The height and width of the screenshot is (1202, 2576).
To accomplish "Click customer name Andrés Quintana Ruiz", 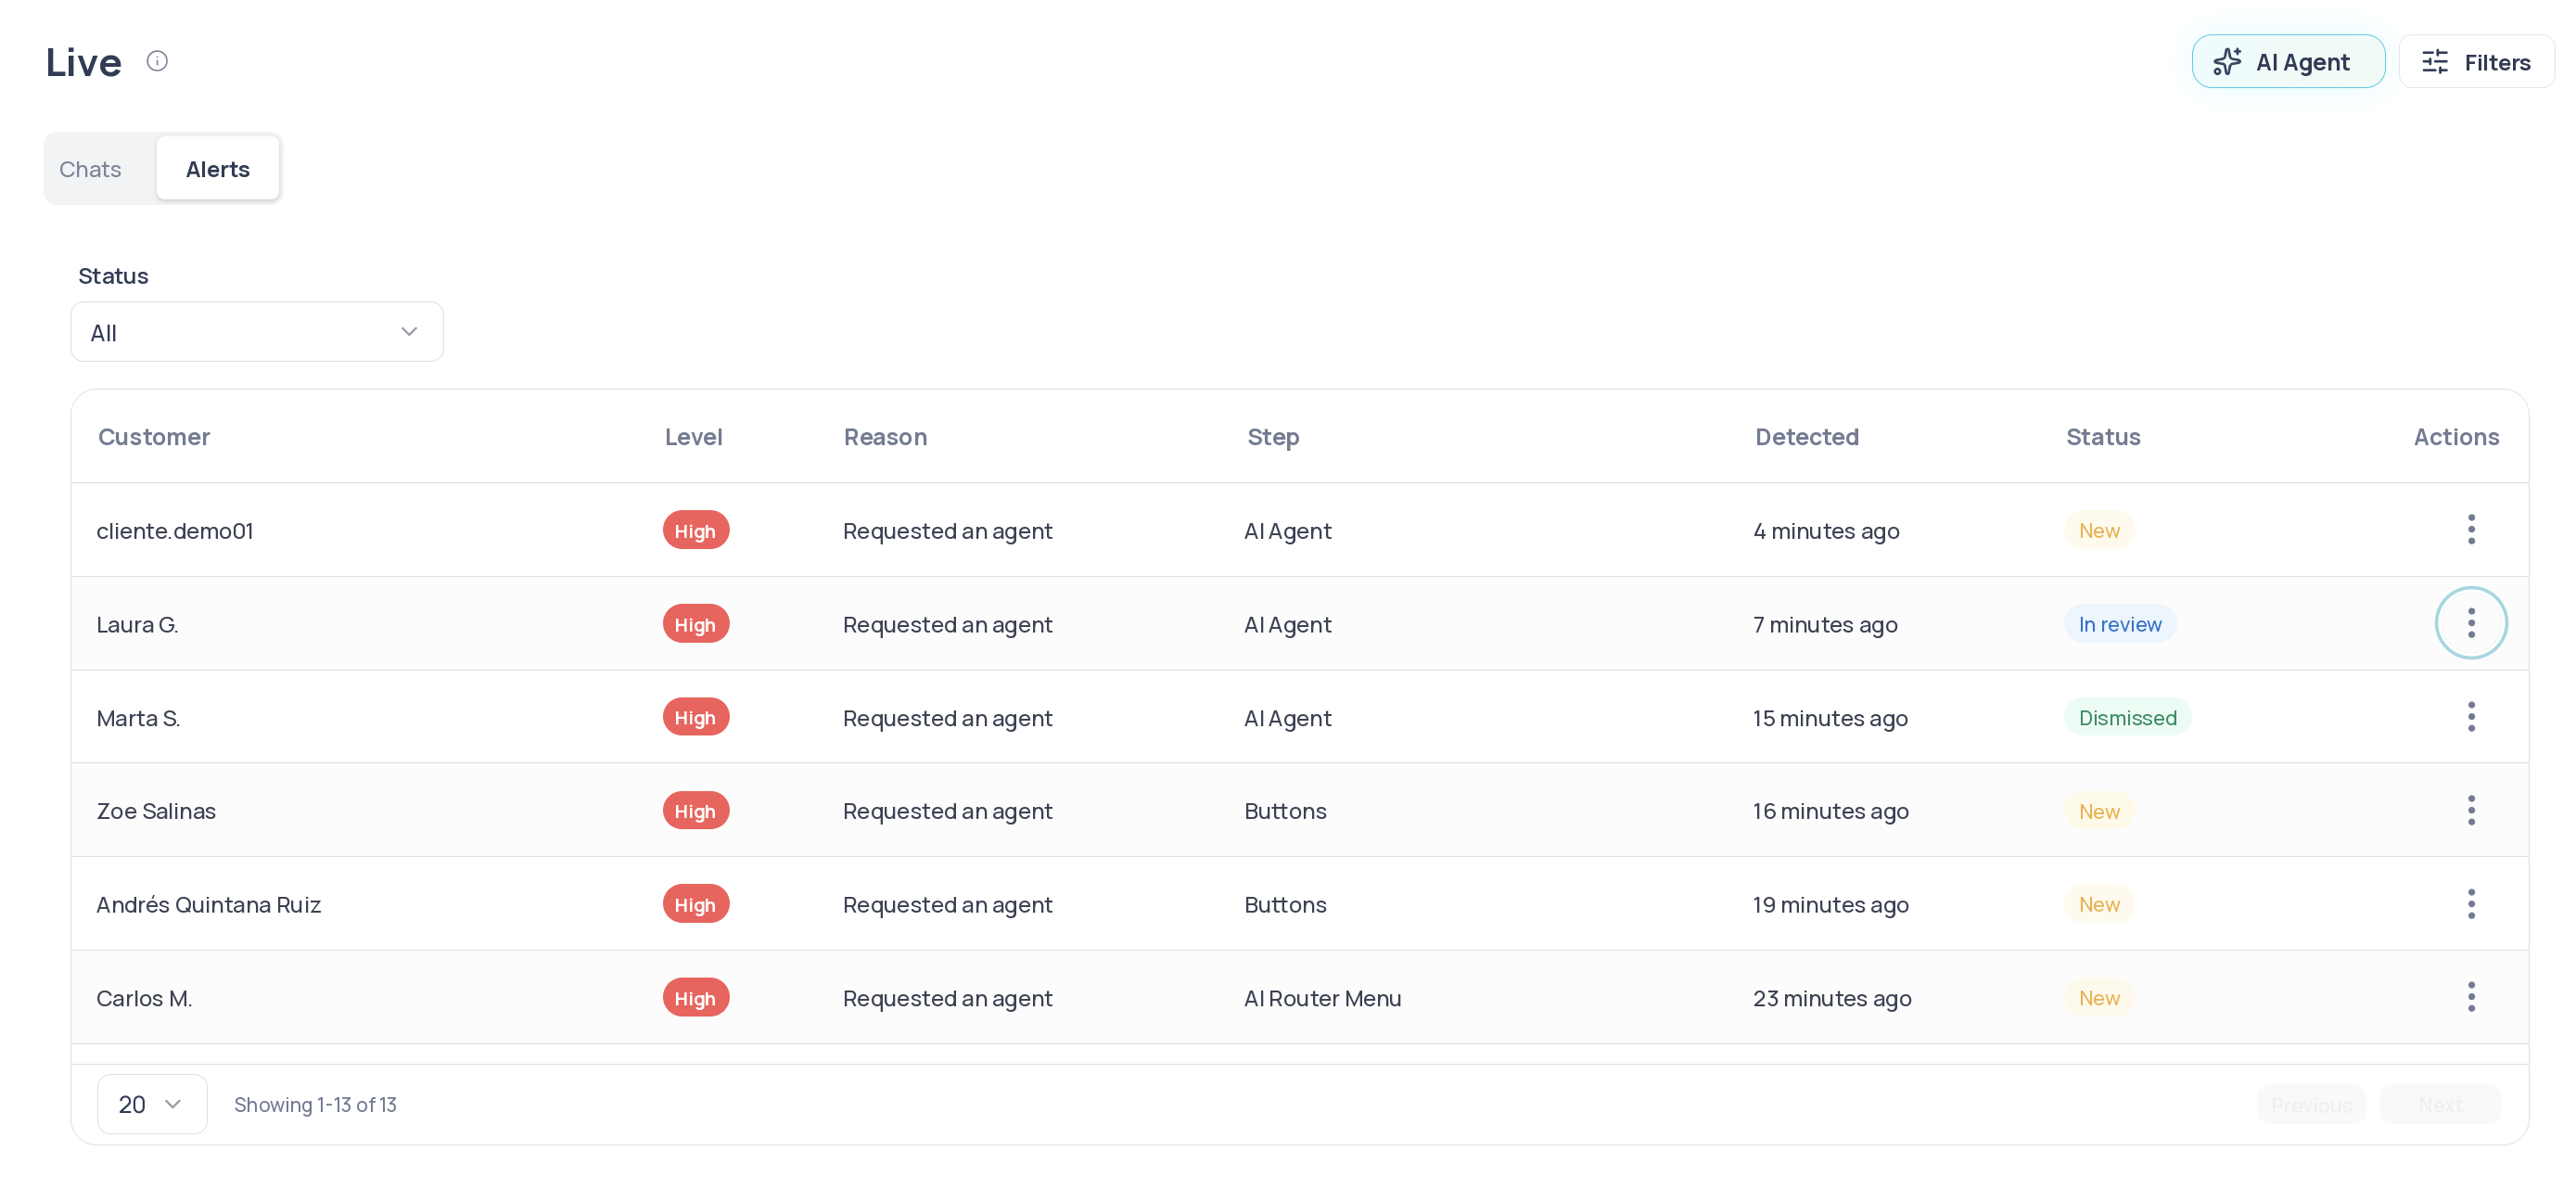I will 209,905.
